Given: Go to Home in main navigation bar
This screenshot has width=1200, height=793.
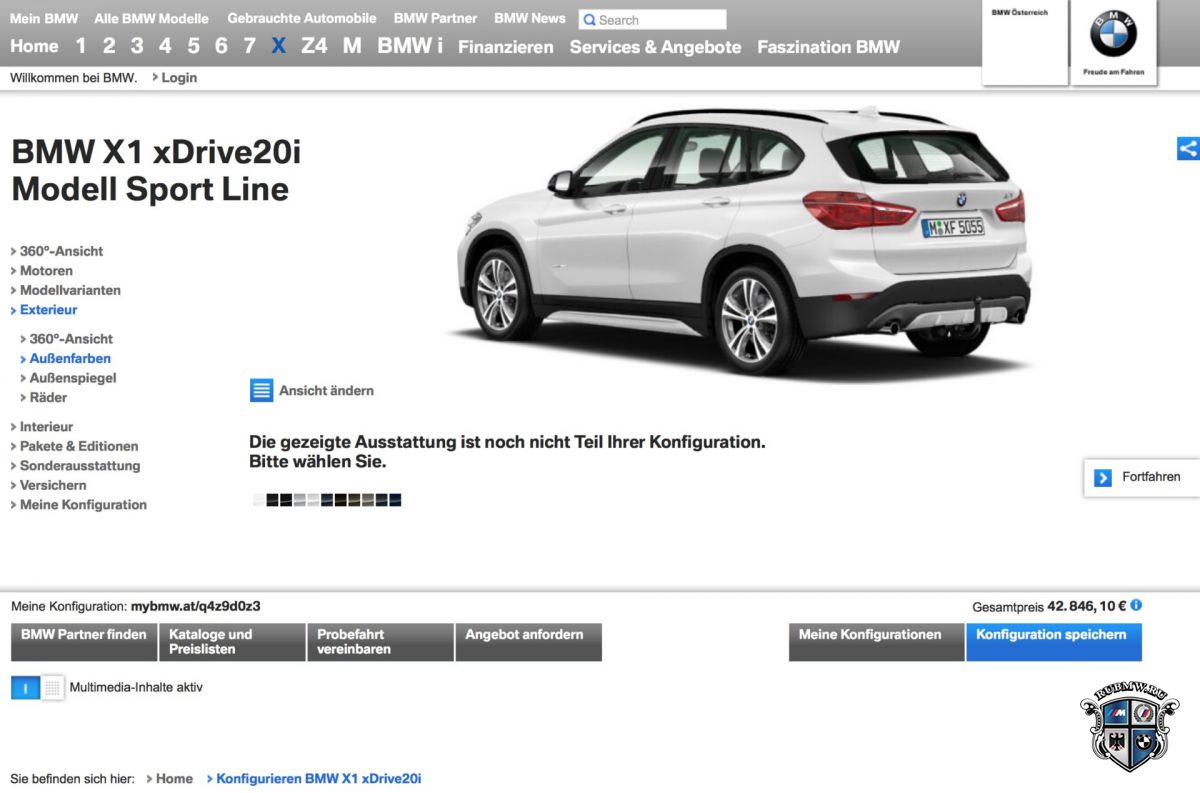Looking at the screenshot, I should tap(34, 46).
